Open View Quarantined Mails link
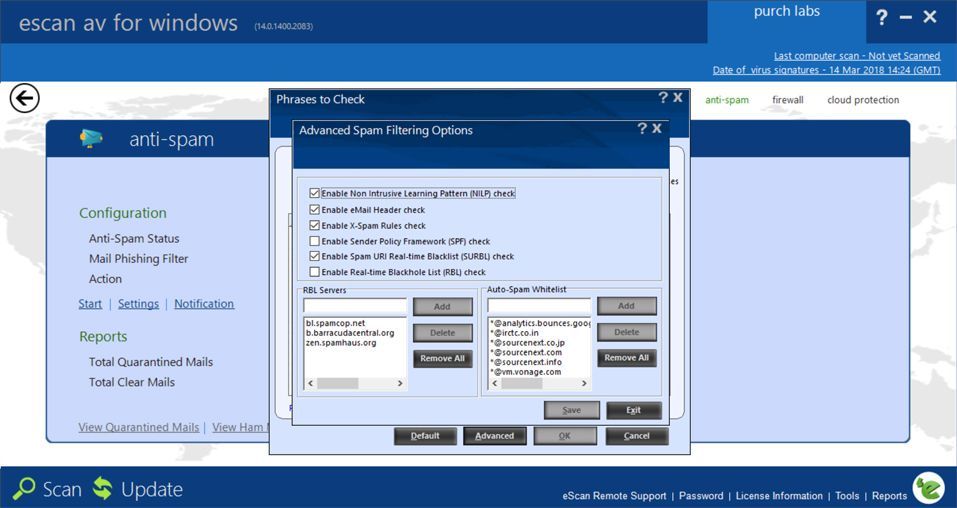The width and height of the screenshot is (957, 508). pos(139,427)
